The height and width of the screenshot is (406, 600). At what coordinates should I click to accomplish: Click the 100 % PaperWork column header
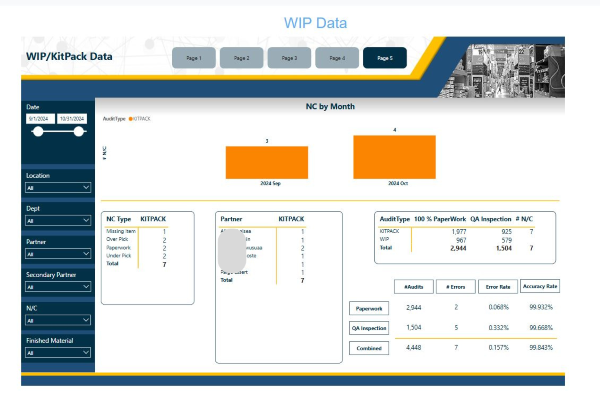[440, 219]
